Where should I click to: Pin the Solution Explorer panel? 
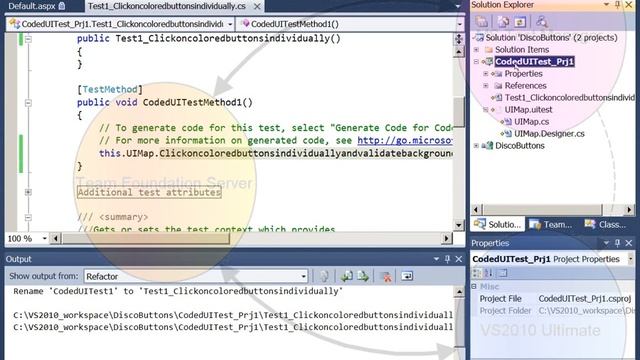click(x=618, y=4)
